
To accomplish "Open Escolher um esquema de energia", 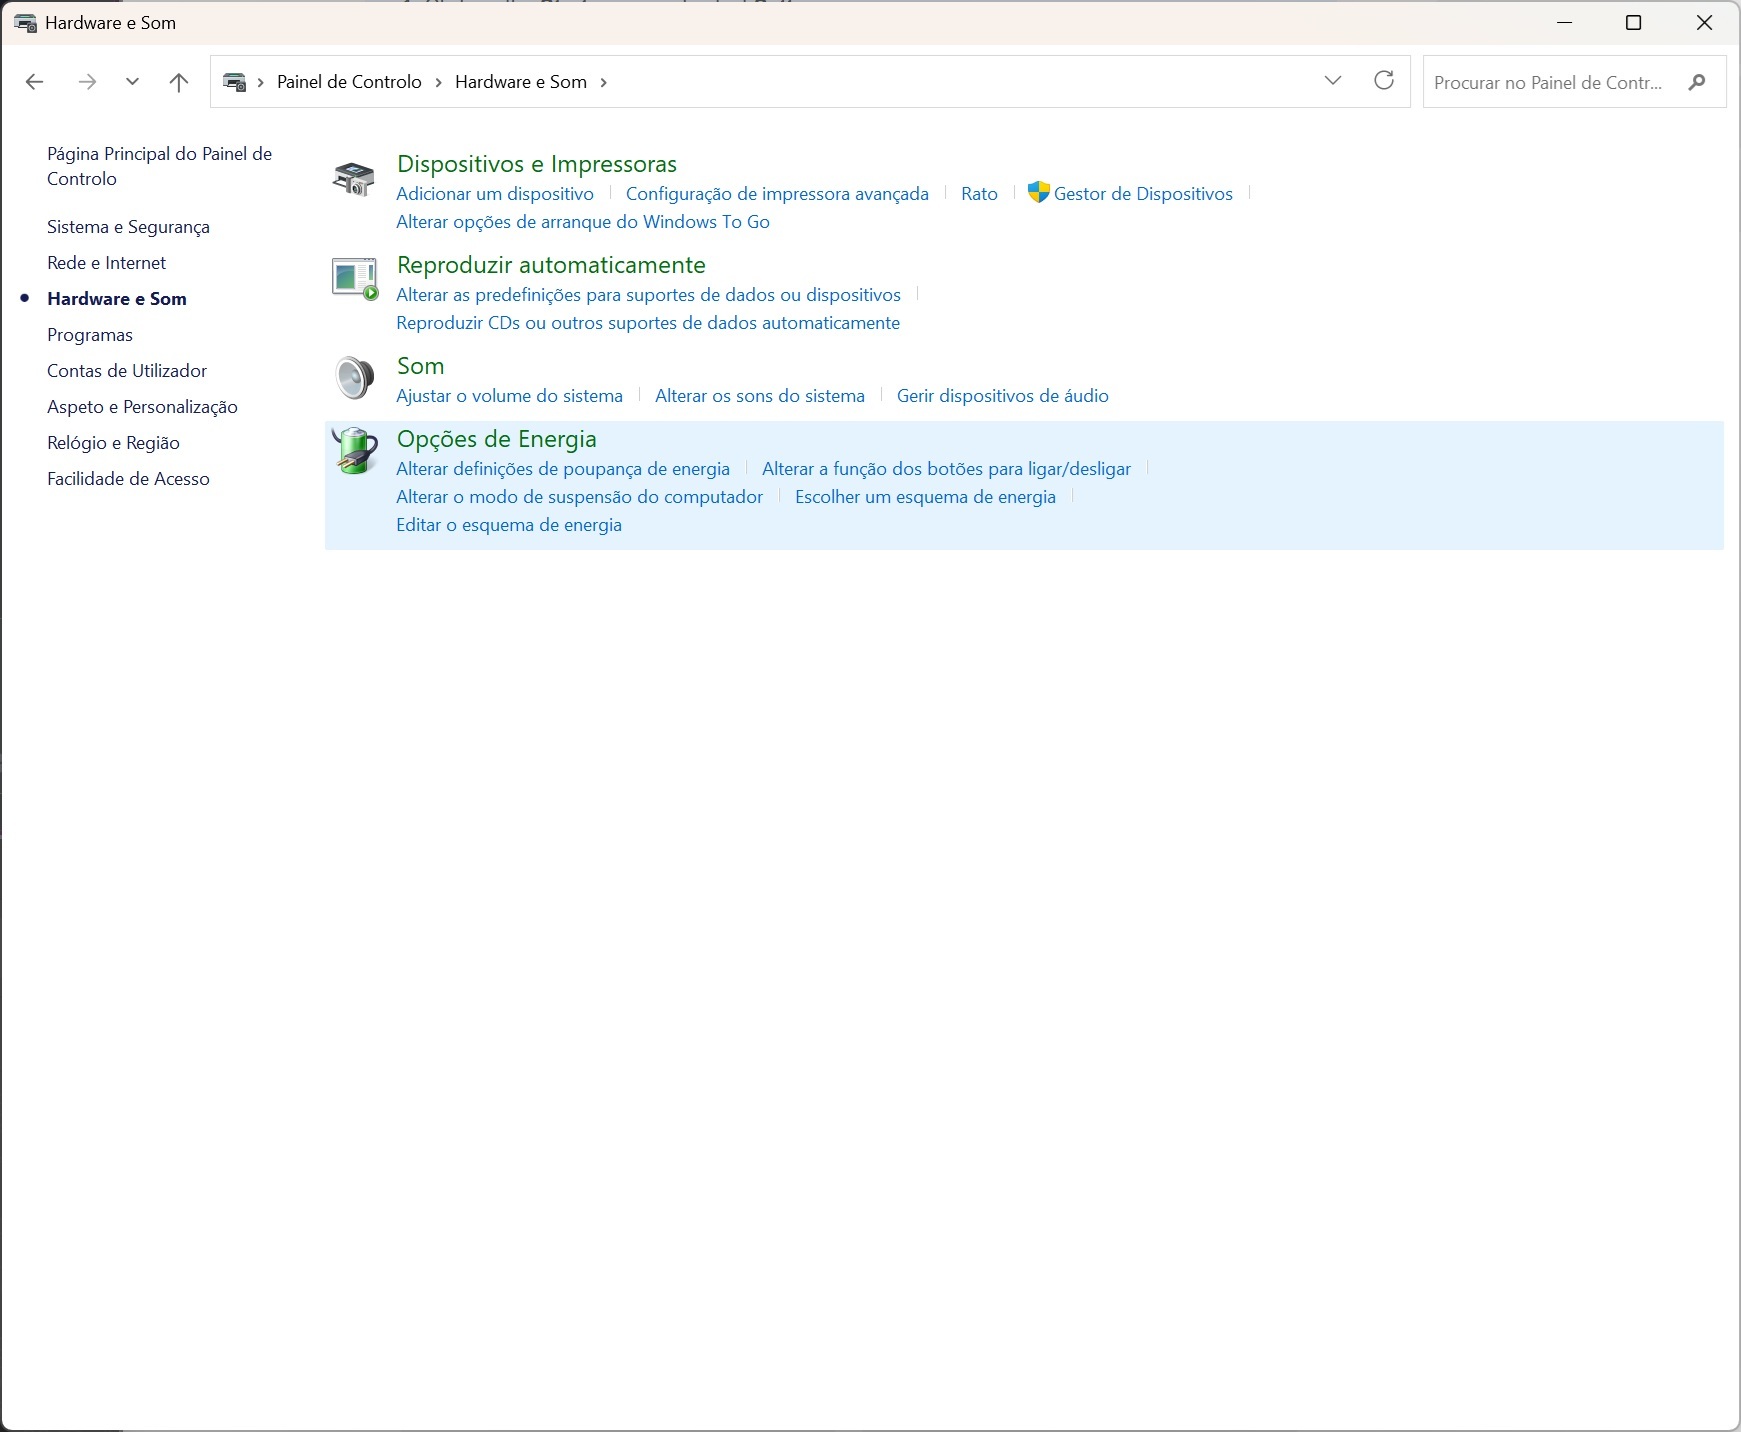I will click(925, 497).
